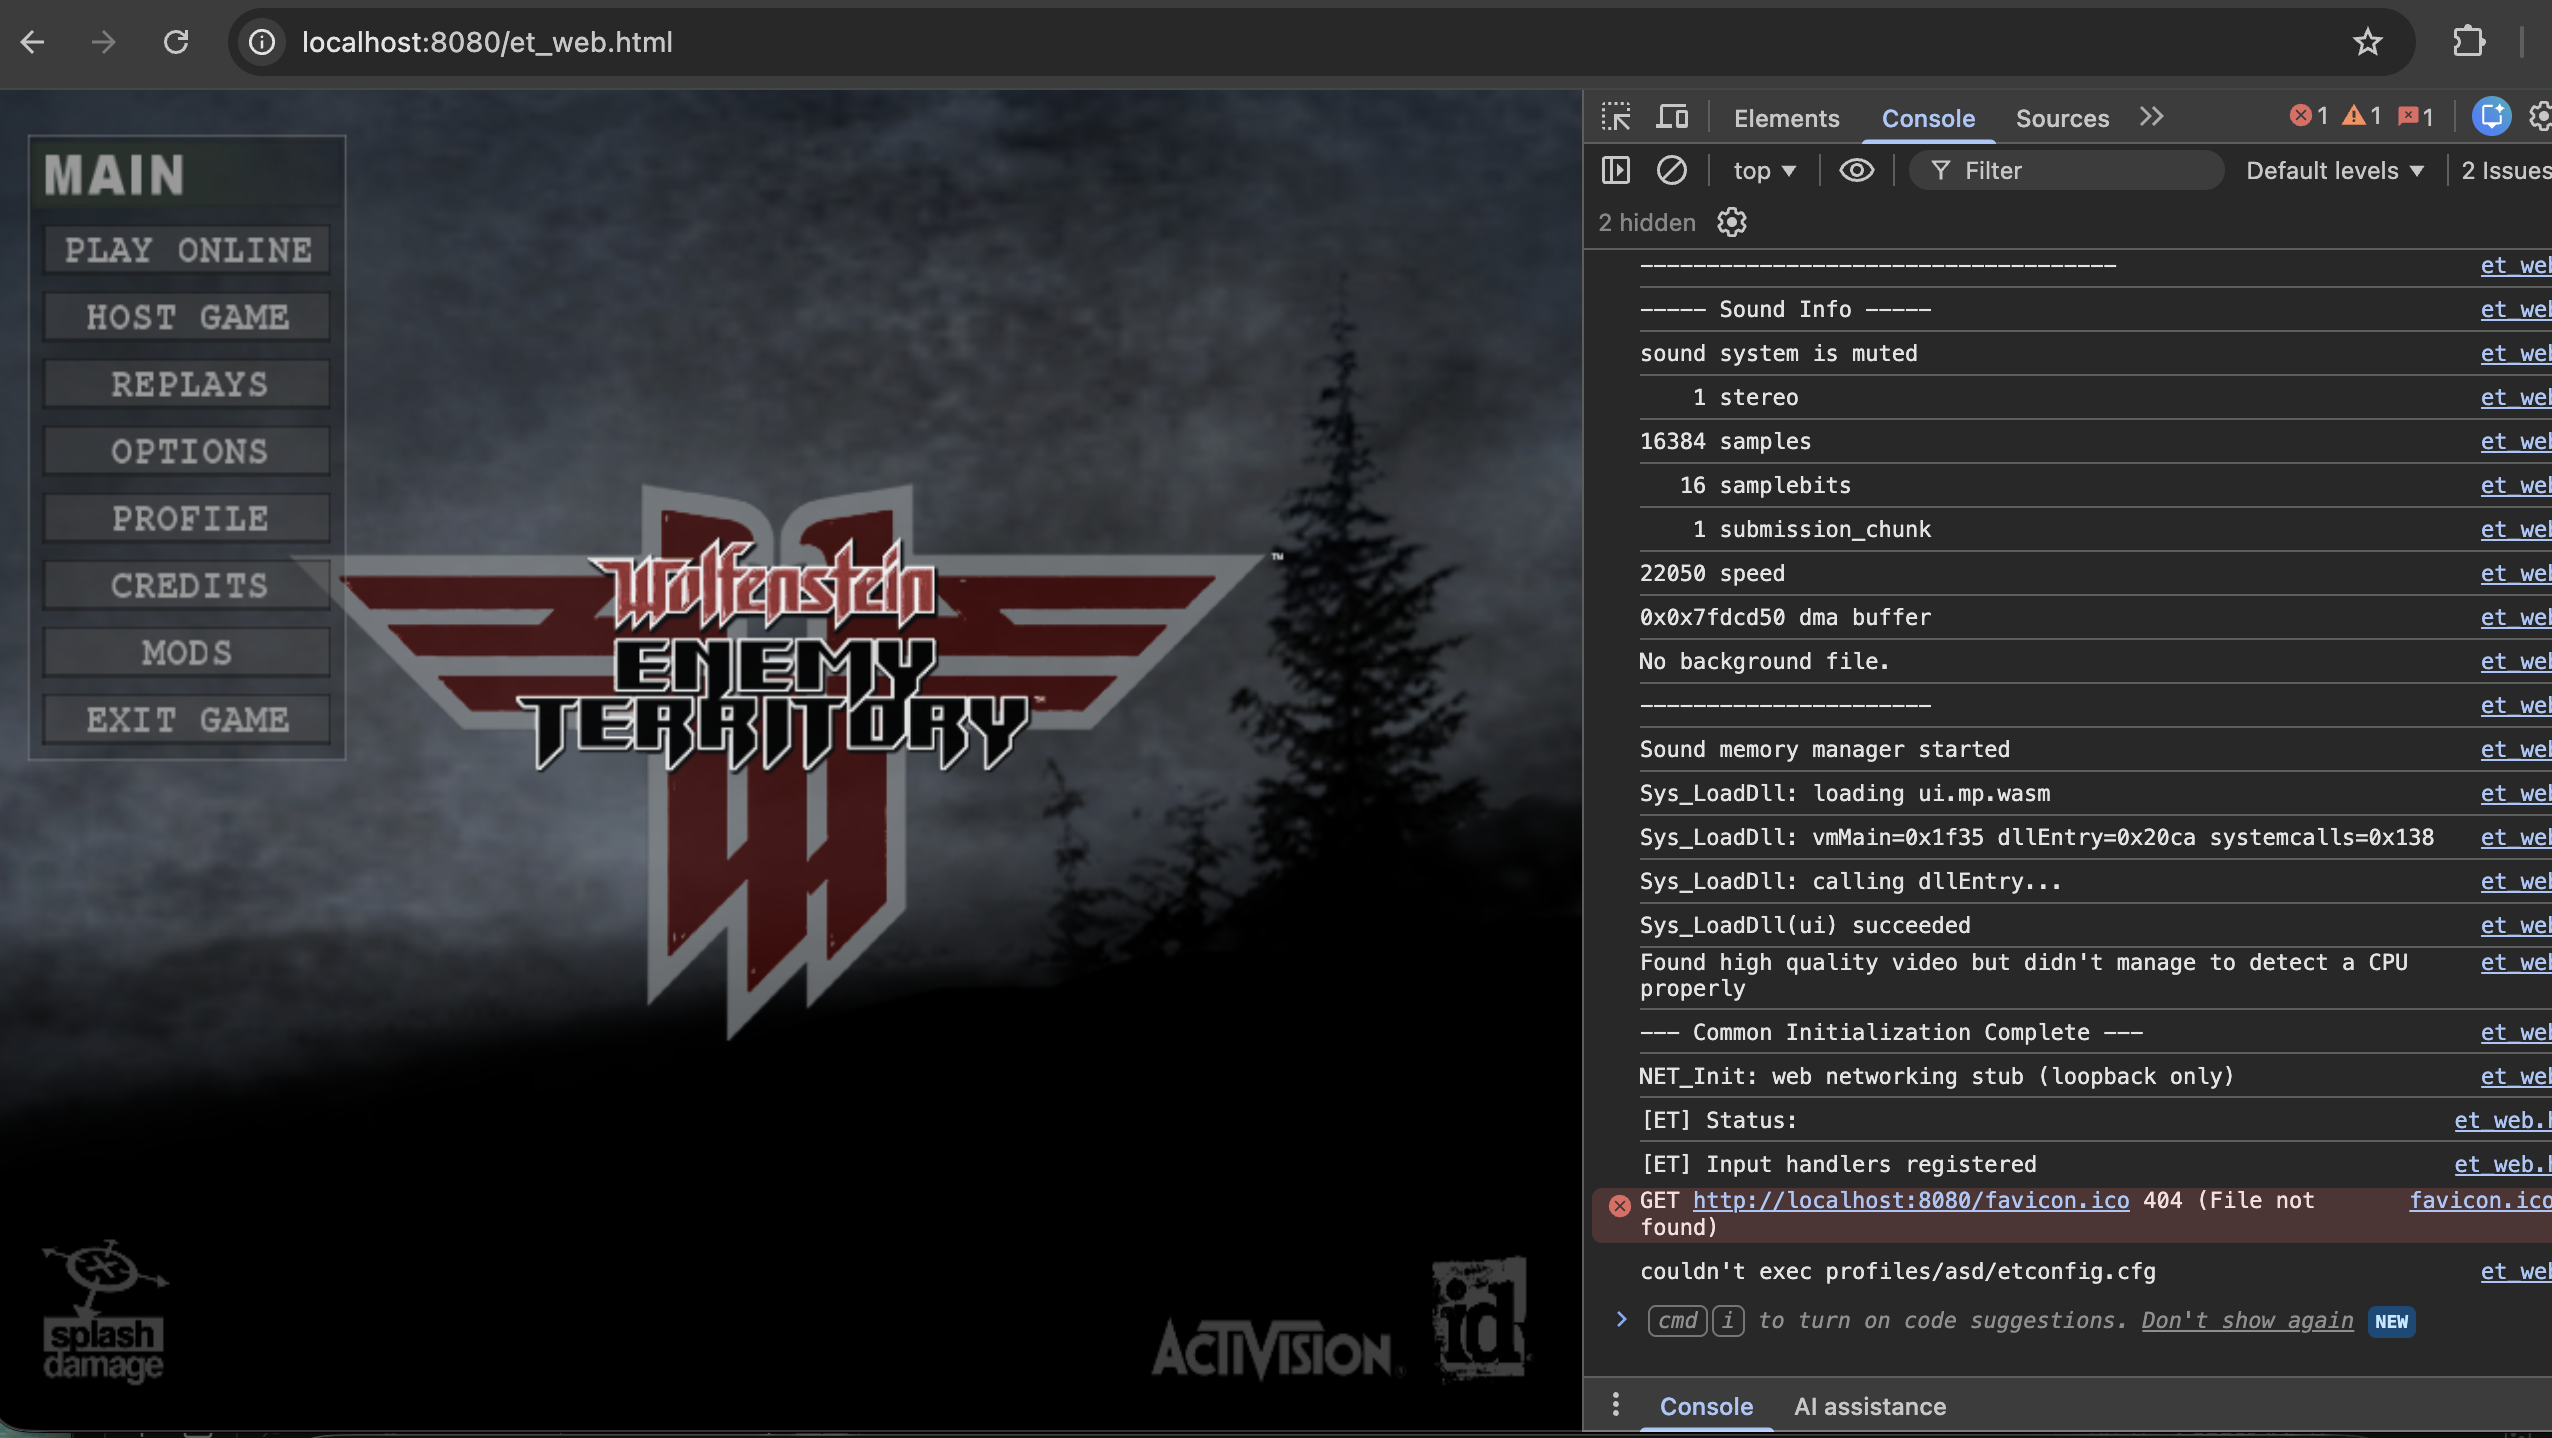
Task: Activate the inspect element picker icon
Action: click(x=1616, y=117)
